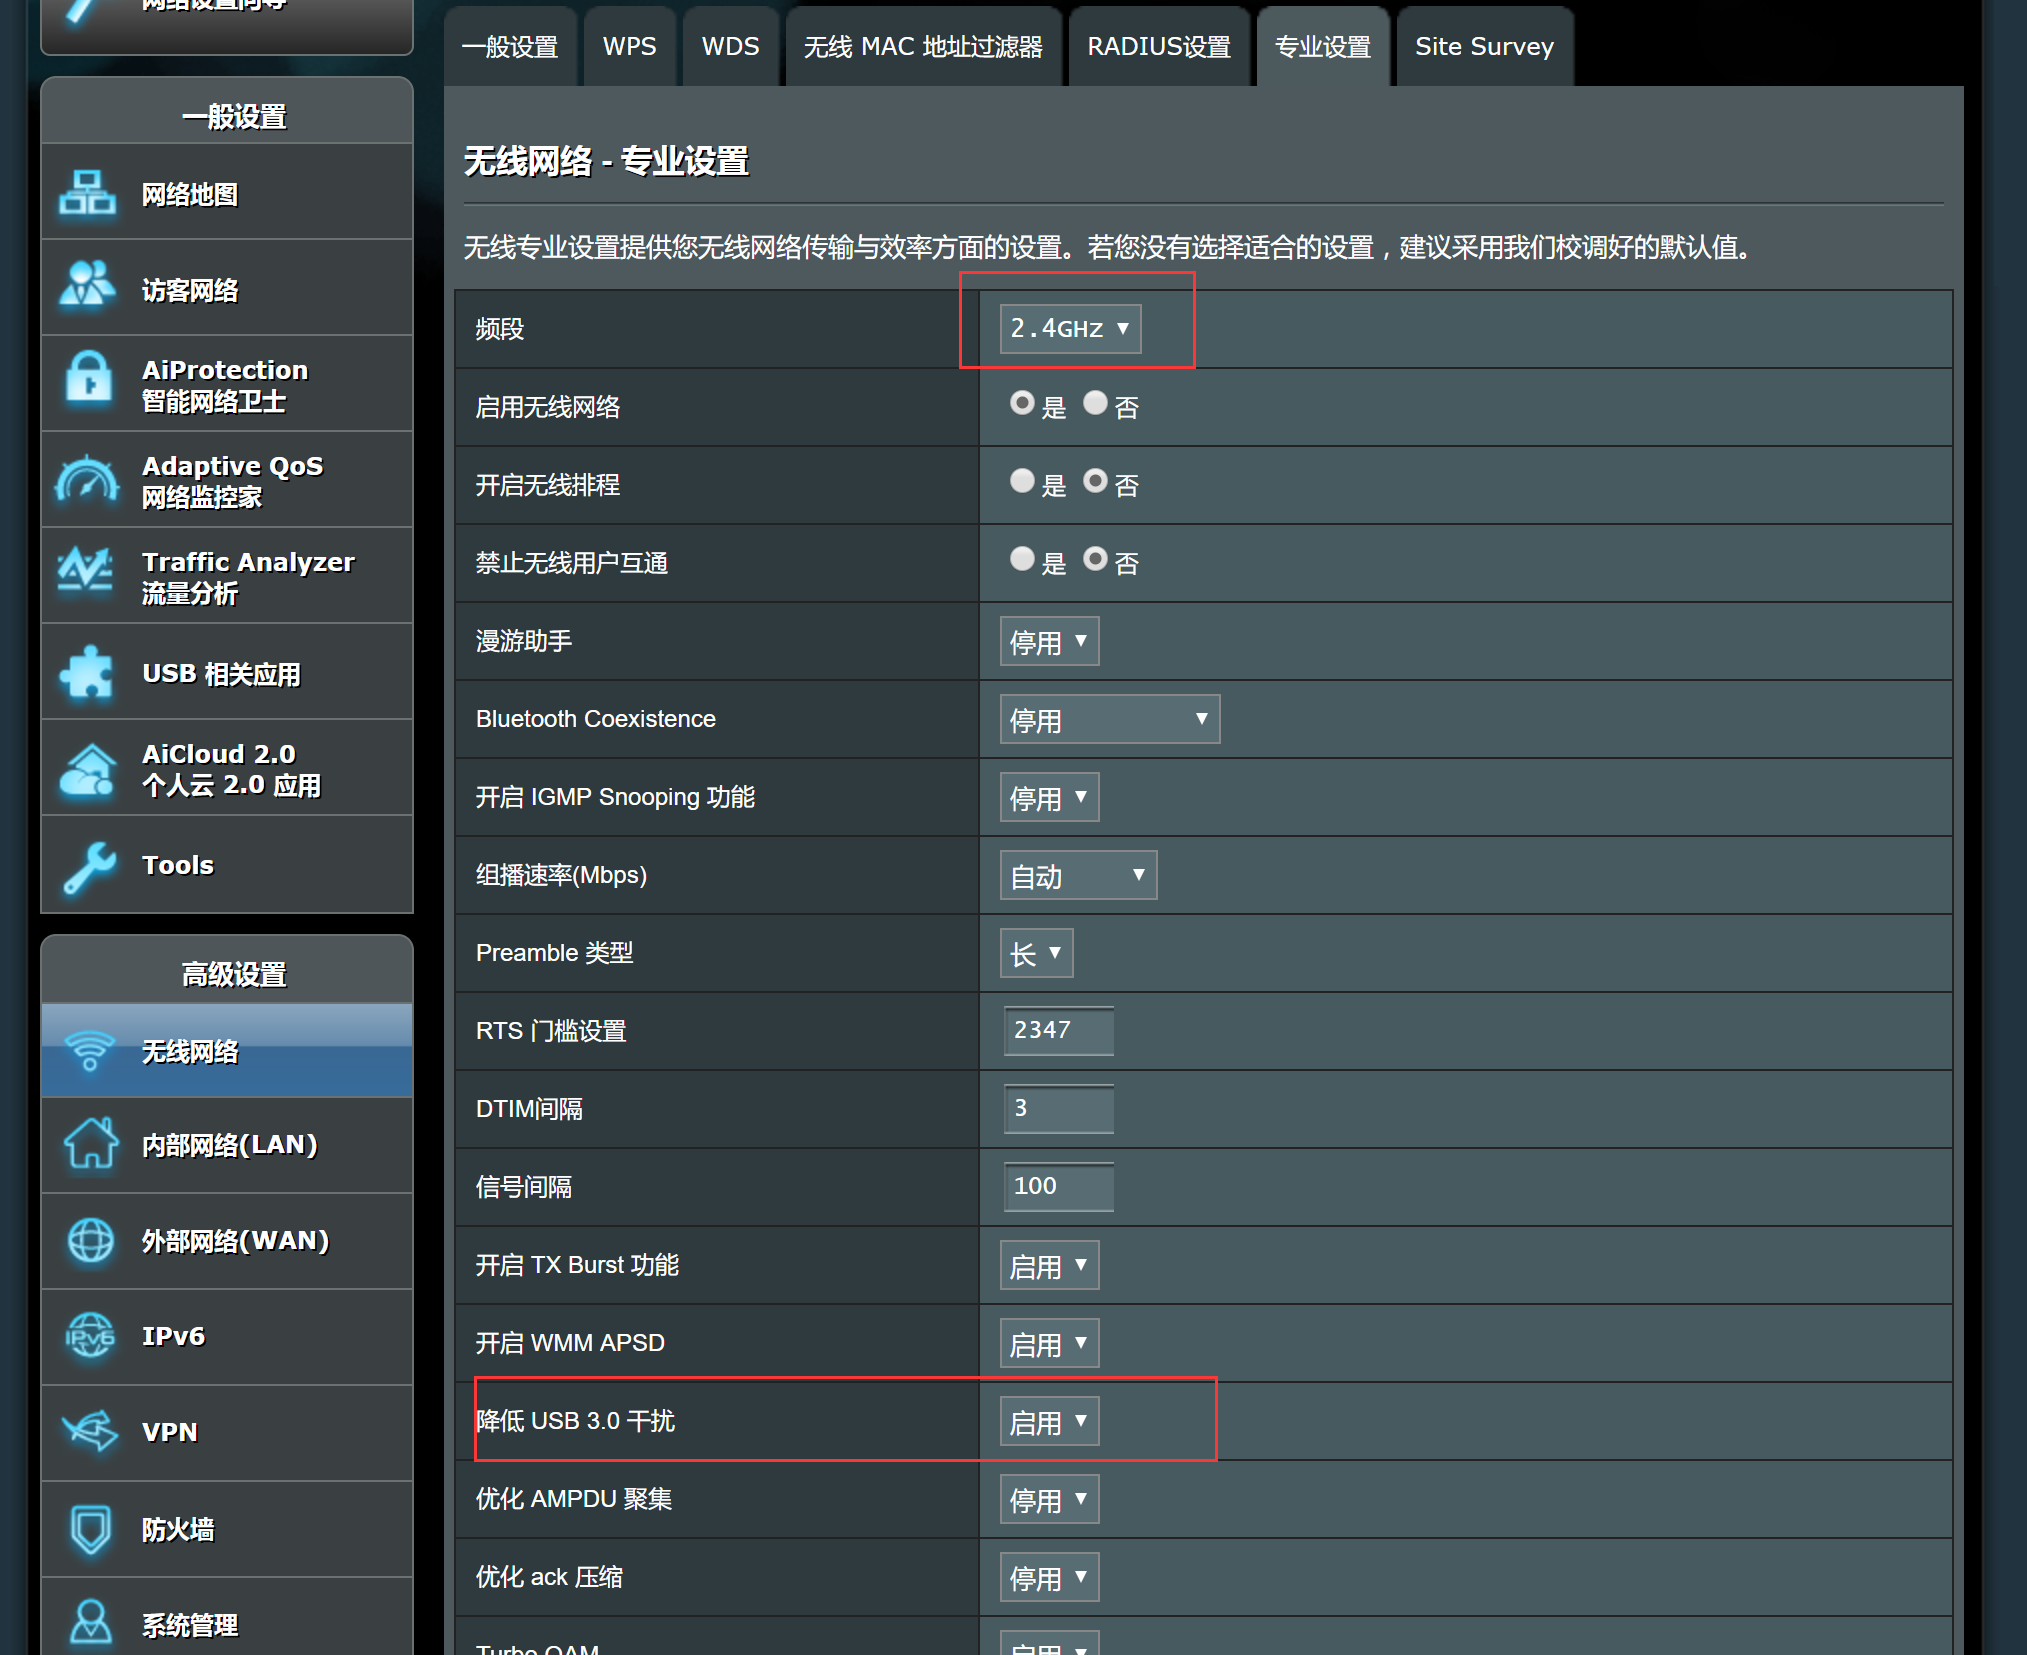Open the 频段 2.4GHz dropdown
The height and width of the screenshot is (1655, 2027).
[1069, 329]
